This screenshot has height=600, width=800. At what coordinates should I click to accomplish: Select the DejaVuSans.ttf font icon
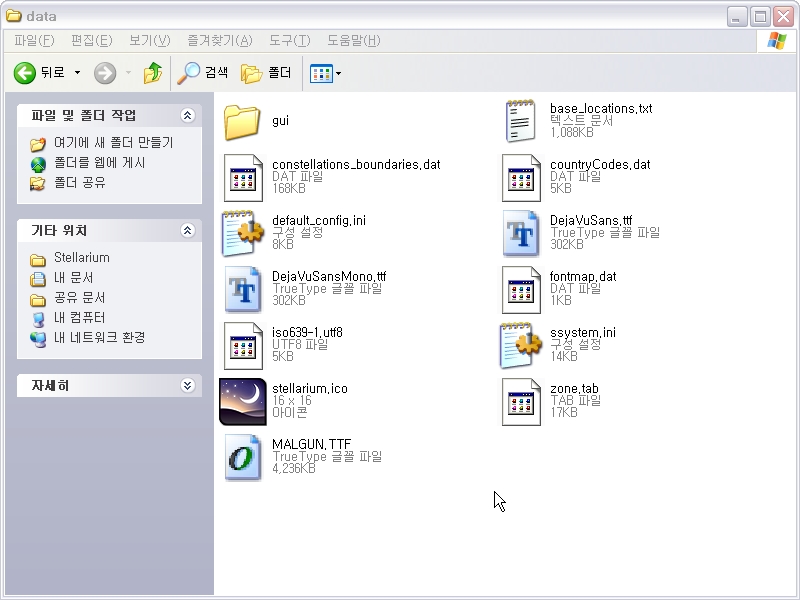[520, 234]
